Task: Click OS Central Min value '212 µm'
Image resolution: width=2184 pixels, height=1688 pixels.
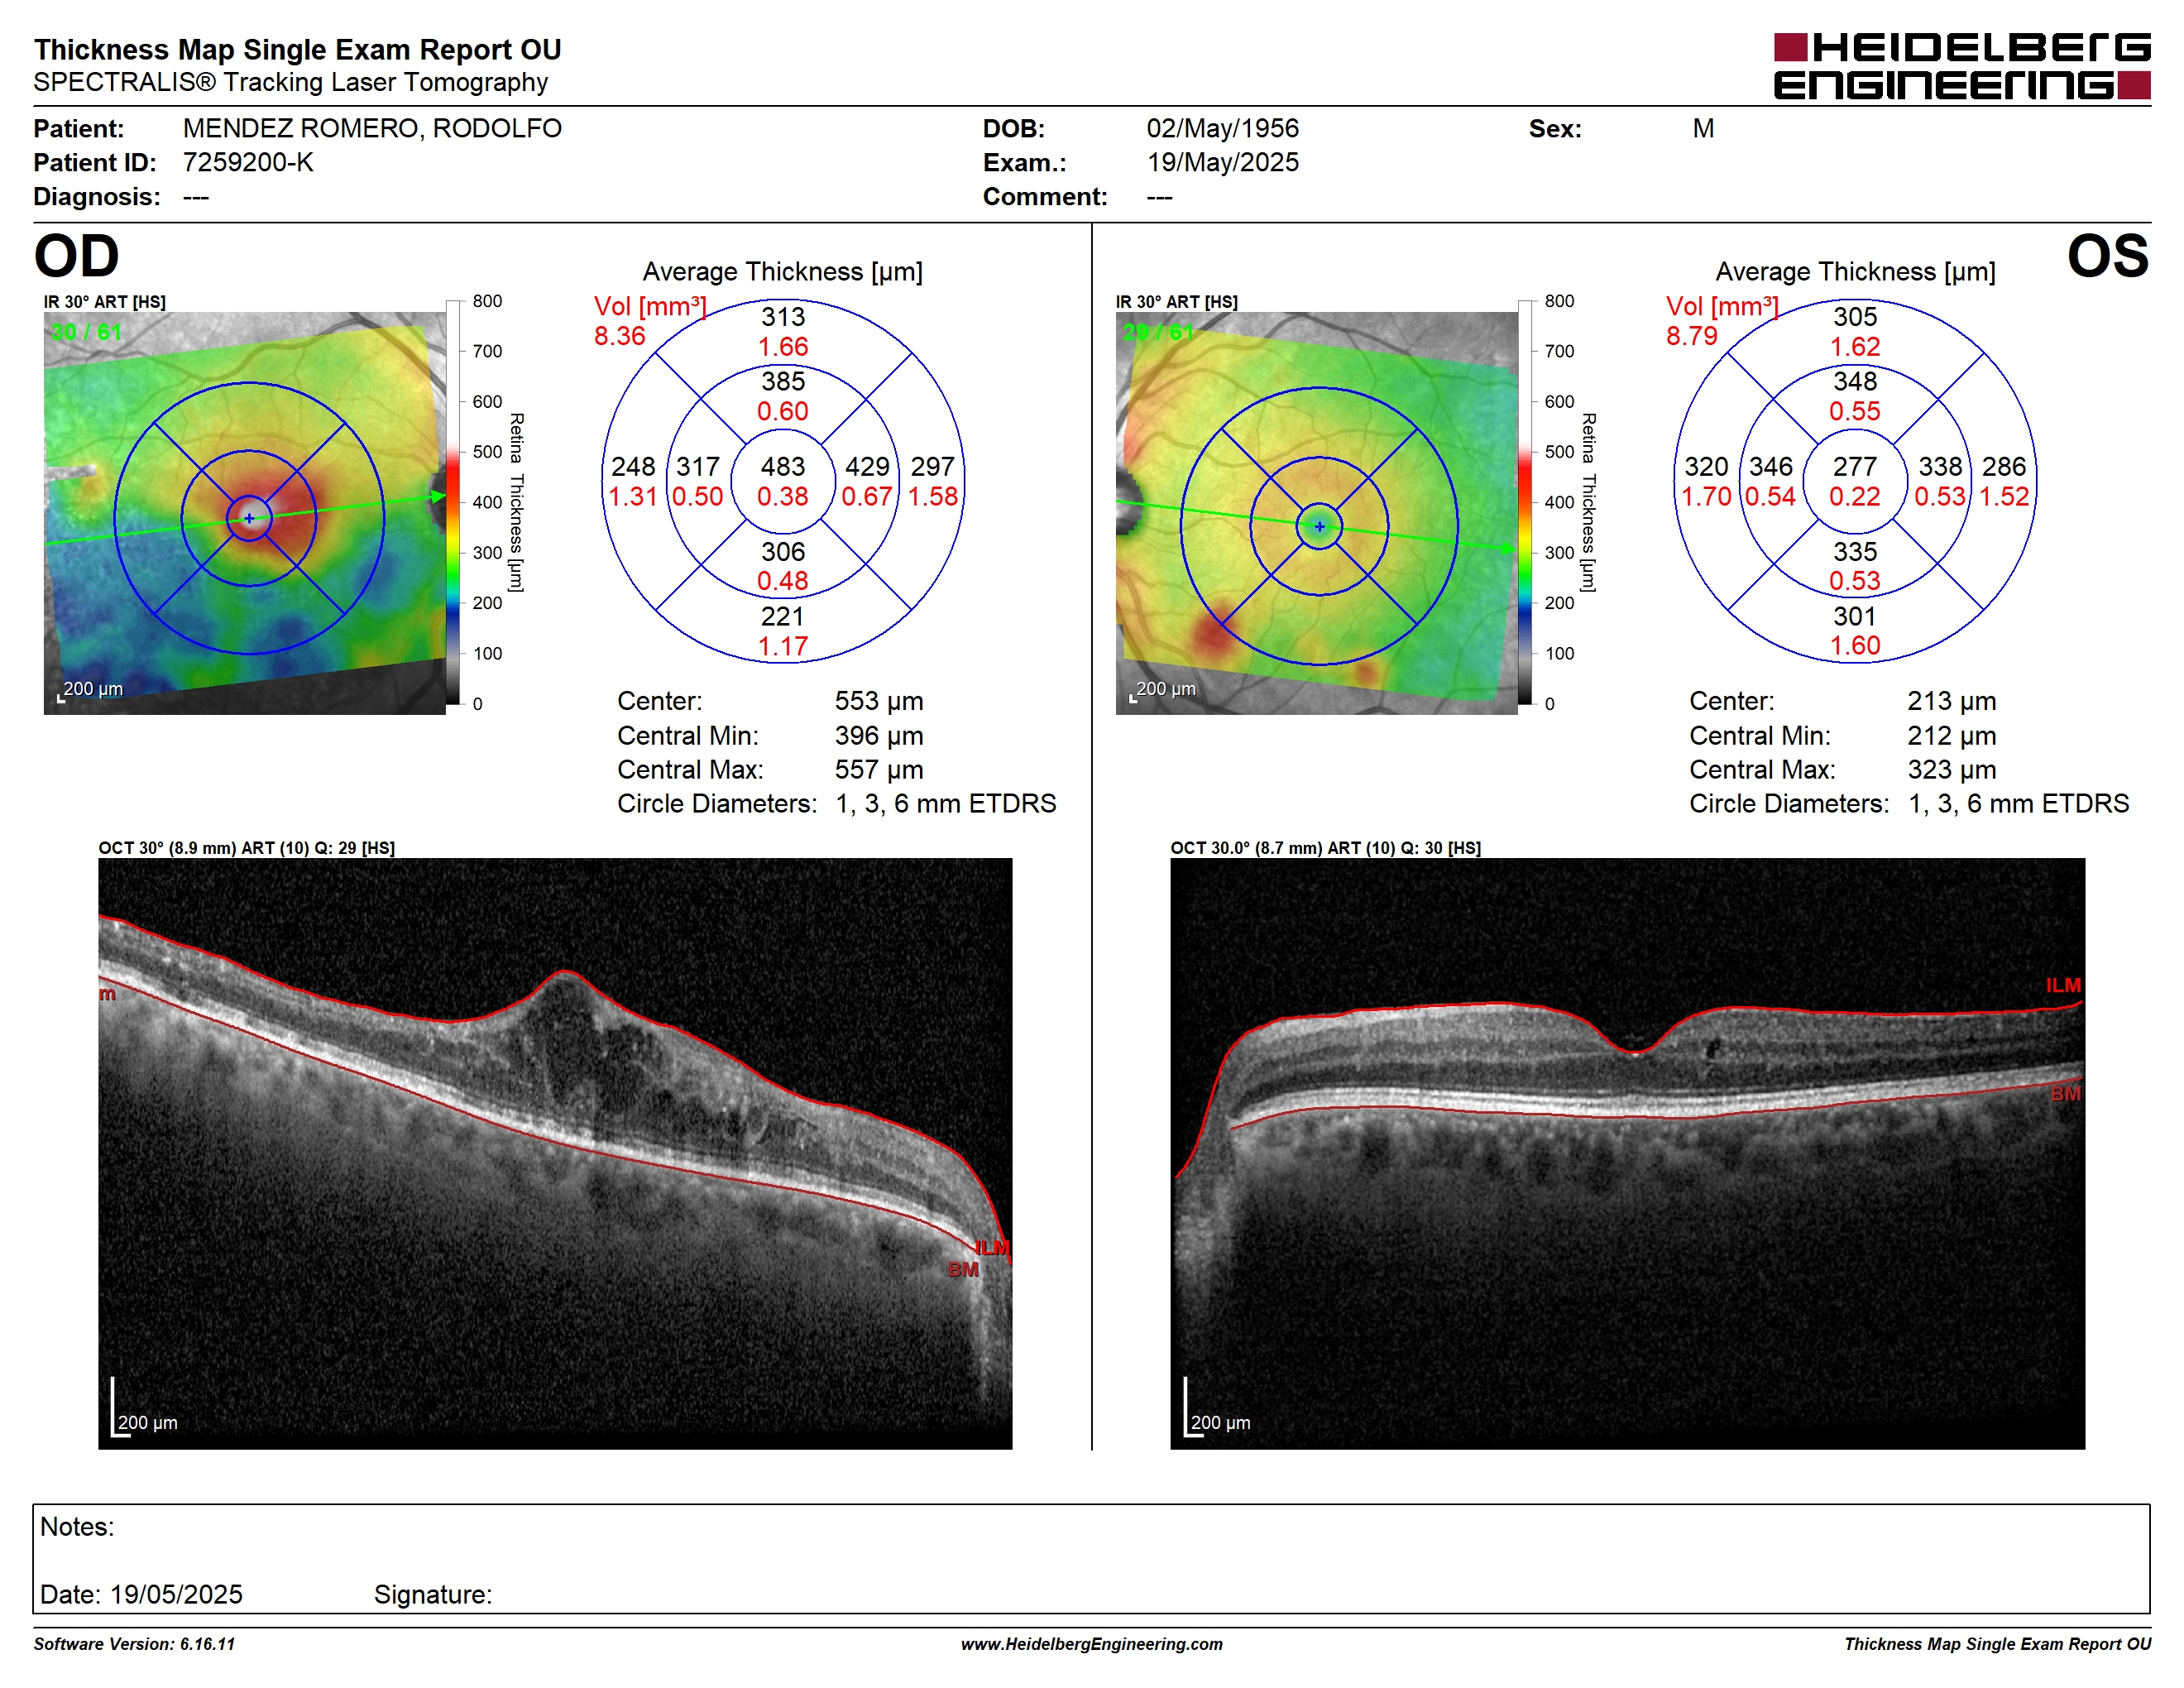Action: pyautogui.click(x=1951, y=736)
